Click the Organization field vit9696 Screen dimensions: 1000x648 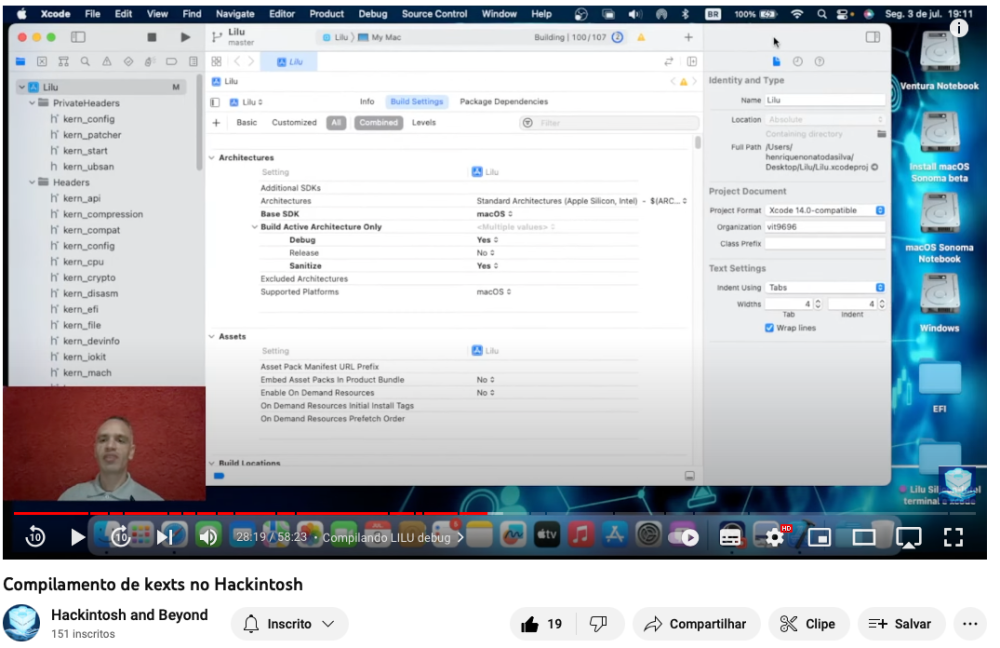[825, 227]
